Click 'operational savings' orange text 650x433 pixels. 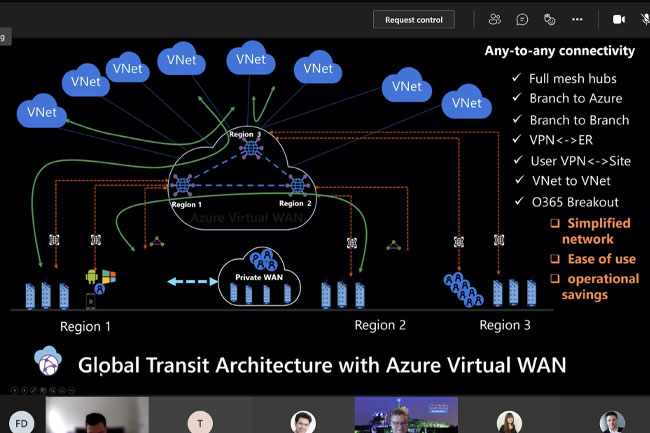click(x=600, y=286)
